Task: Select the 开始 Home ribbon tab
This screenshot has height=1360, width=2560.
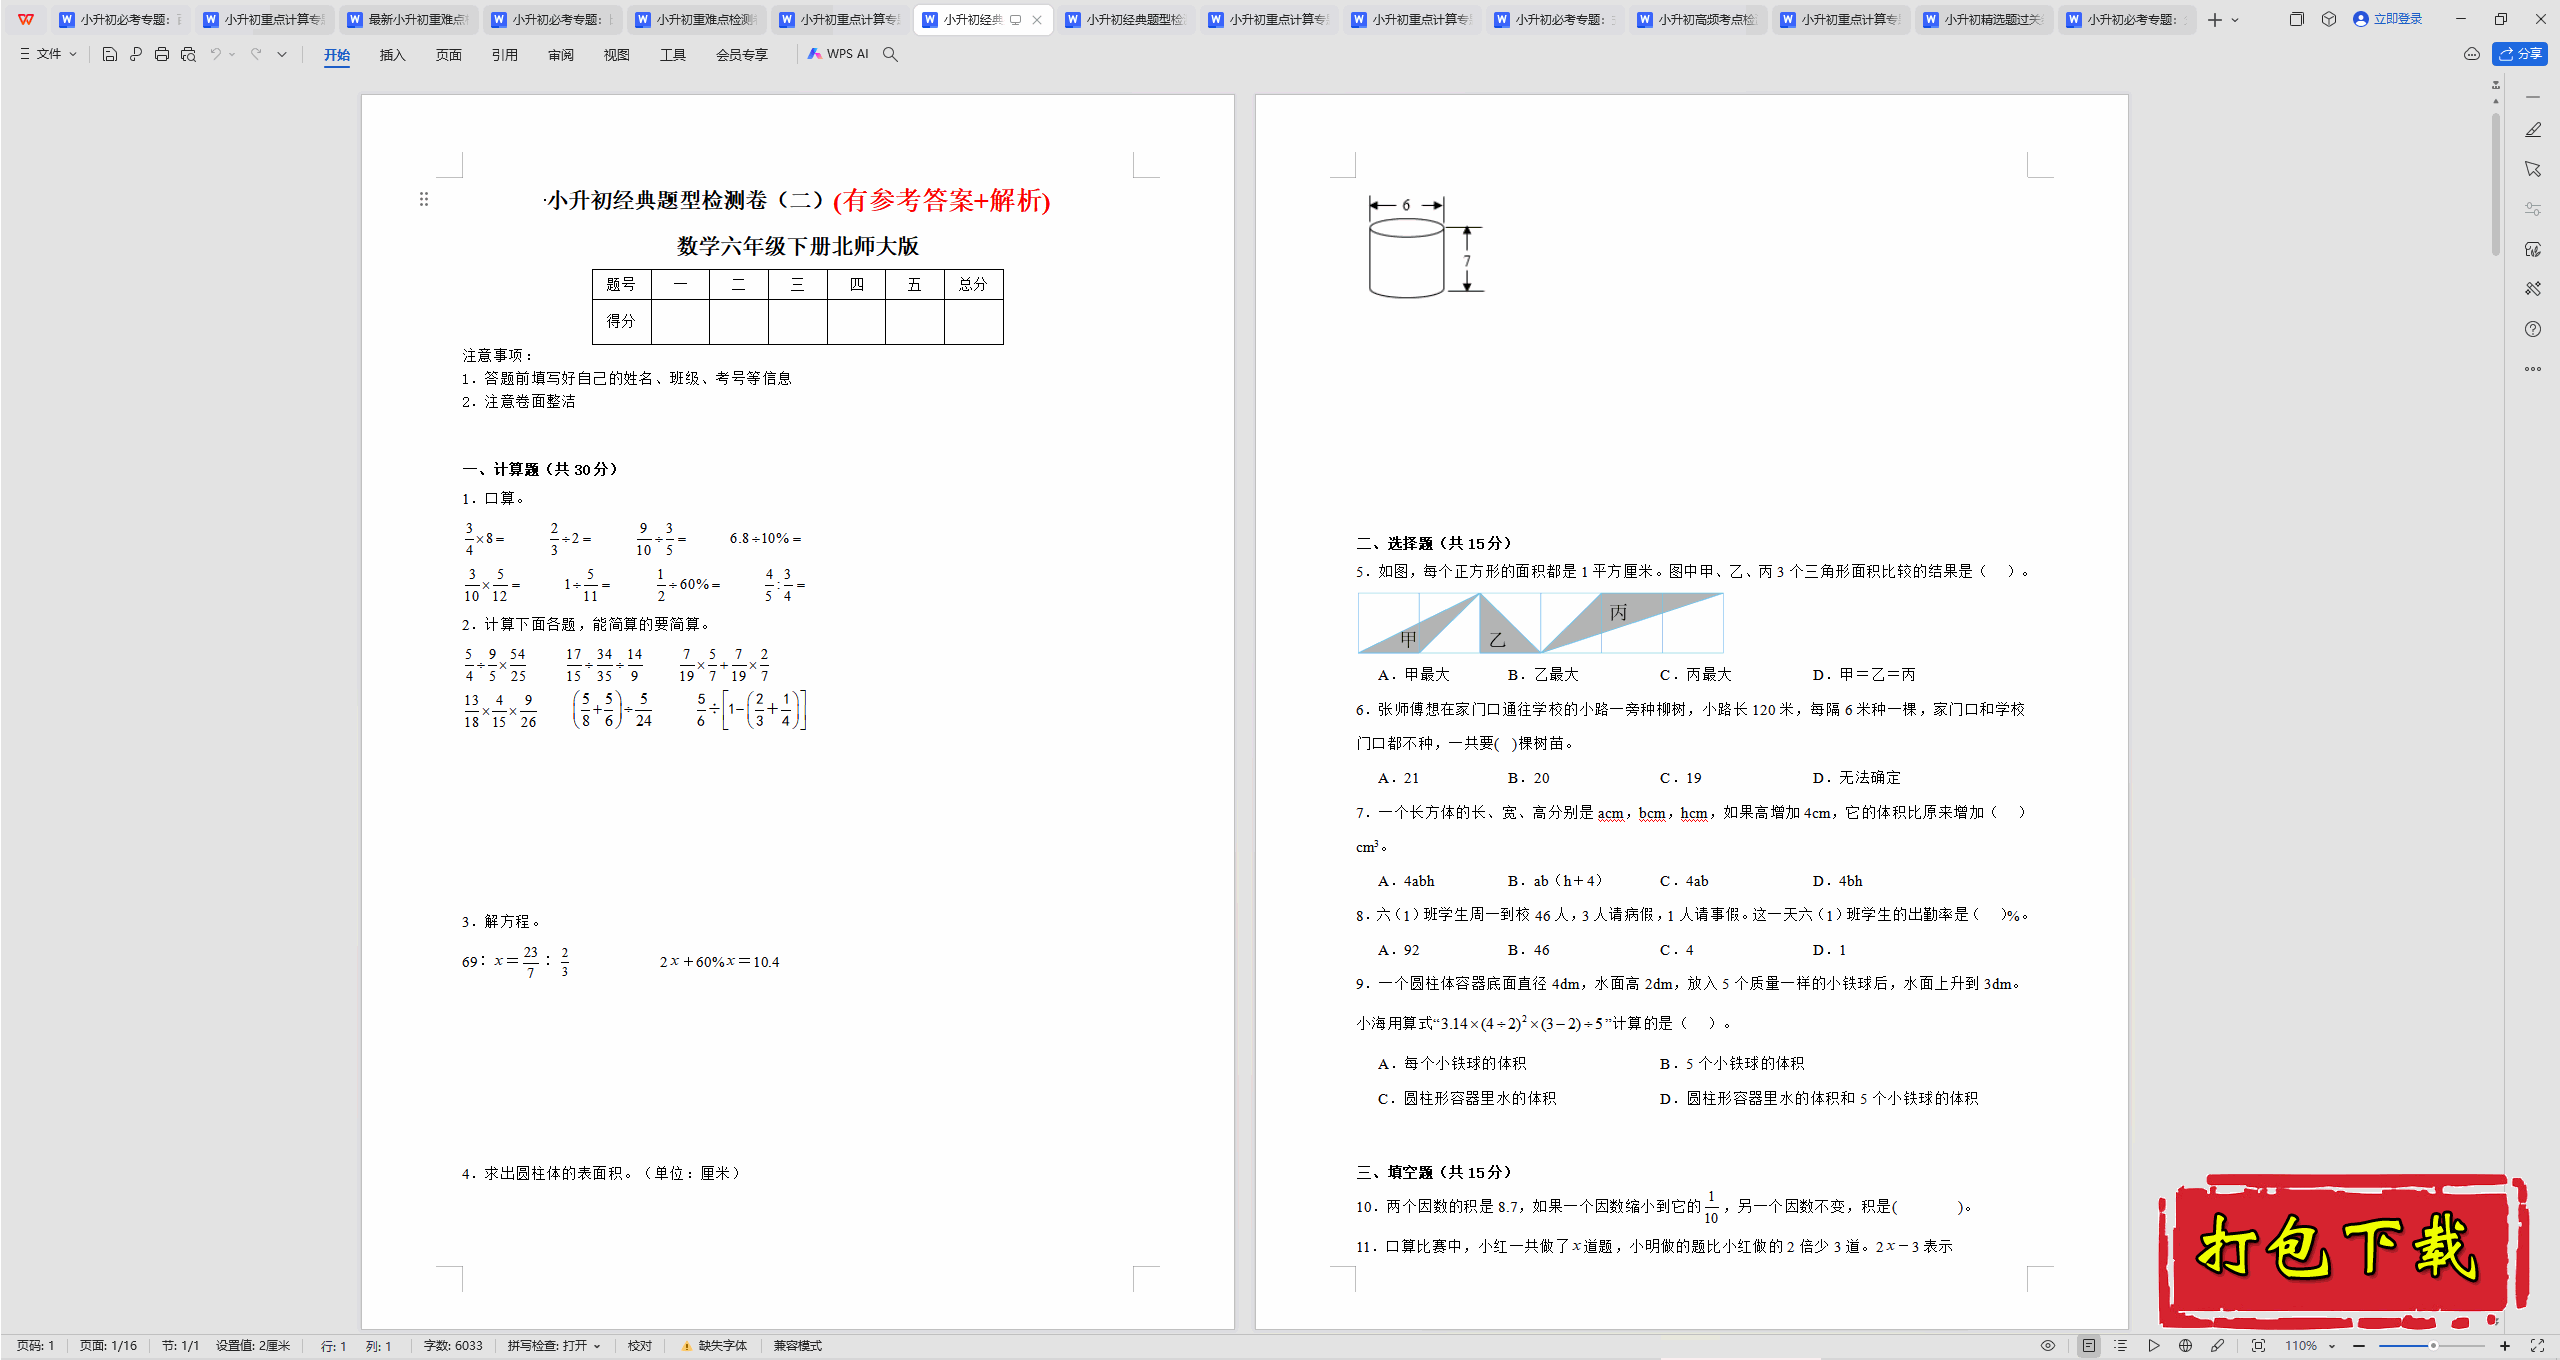Action: pos(337,54)
